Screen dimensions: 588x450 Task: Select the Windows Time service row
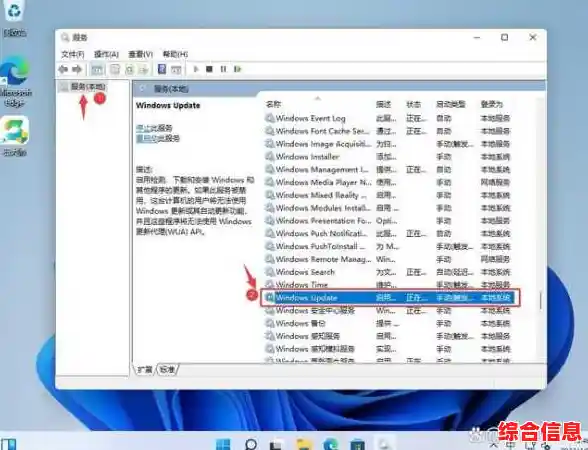click(x=388, y=285)
